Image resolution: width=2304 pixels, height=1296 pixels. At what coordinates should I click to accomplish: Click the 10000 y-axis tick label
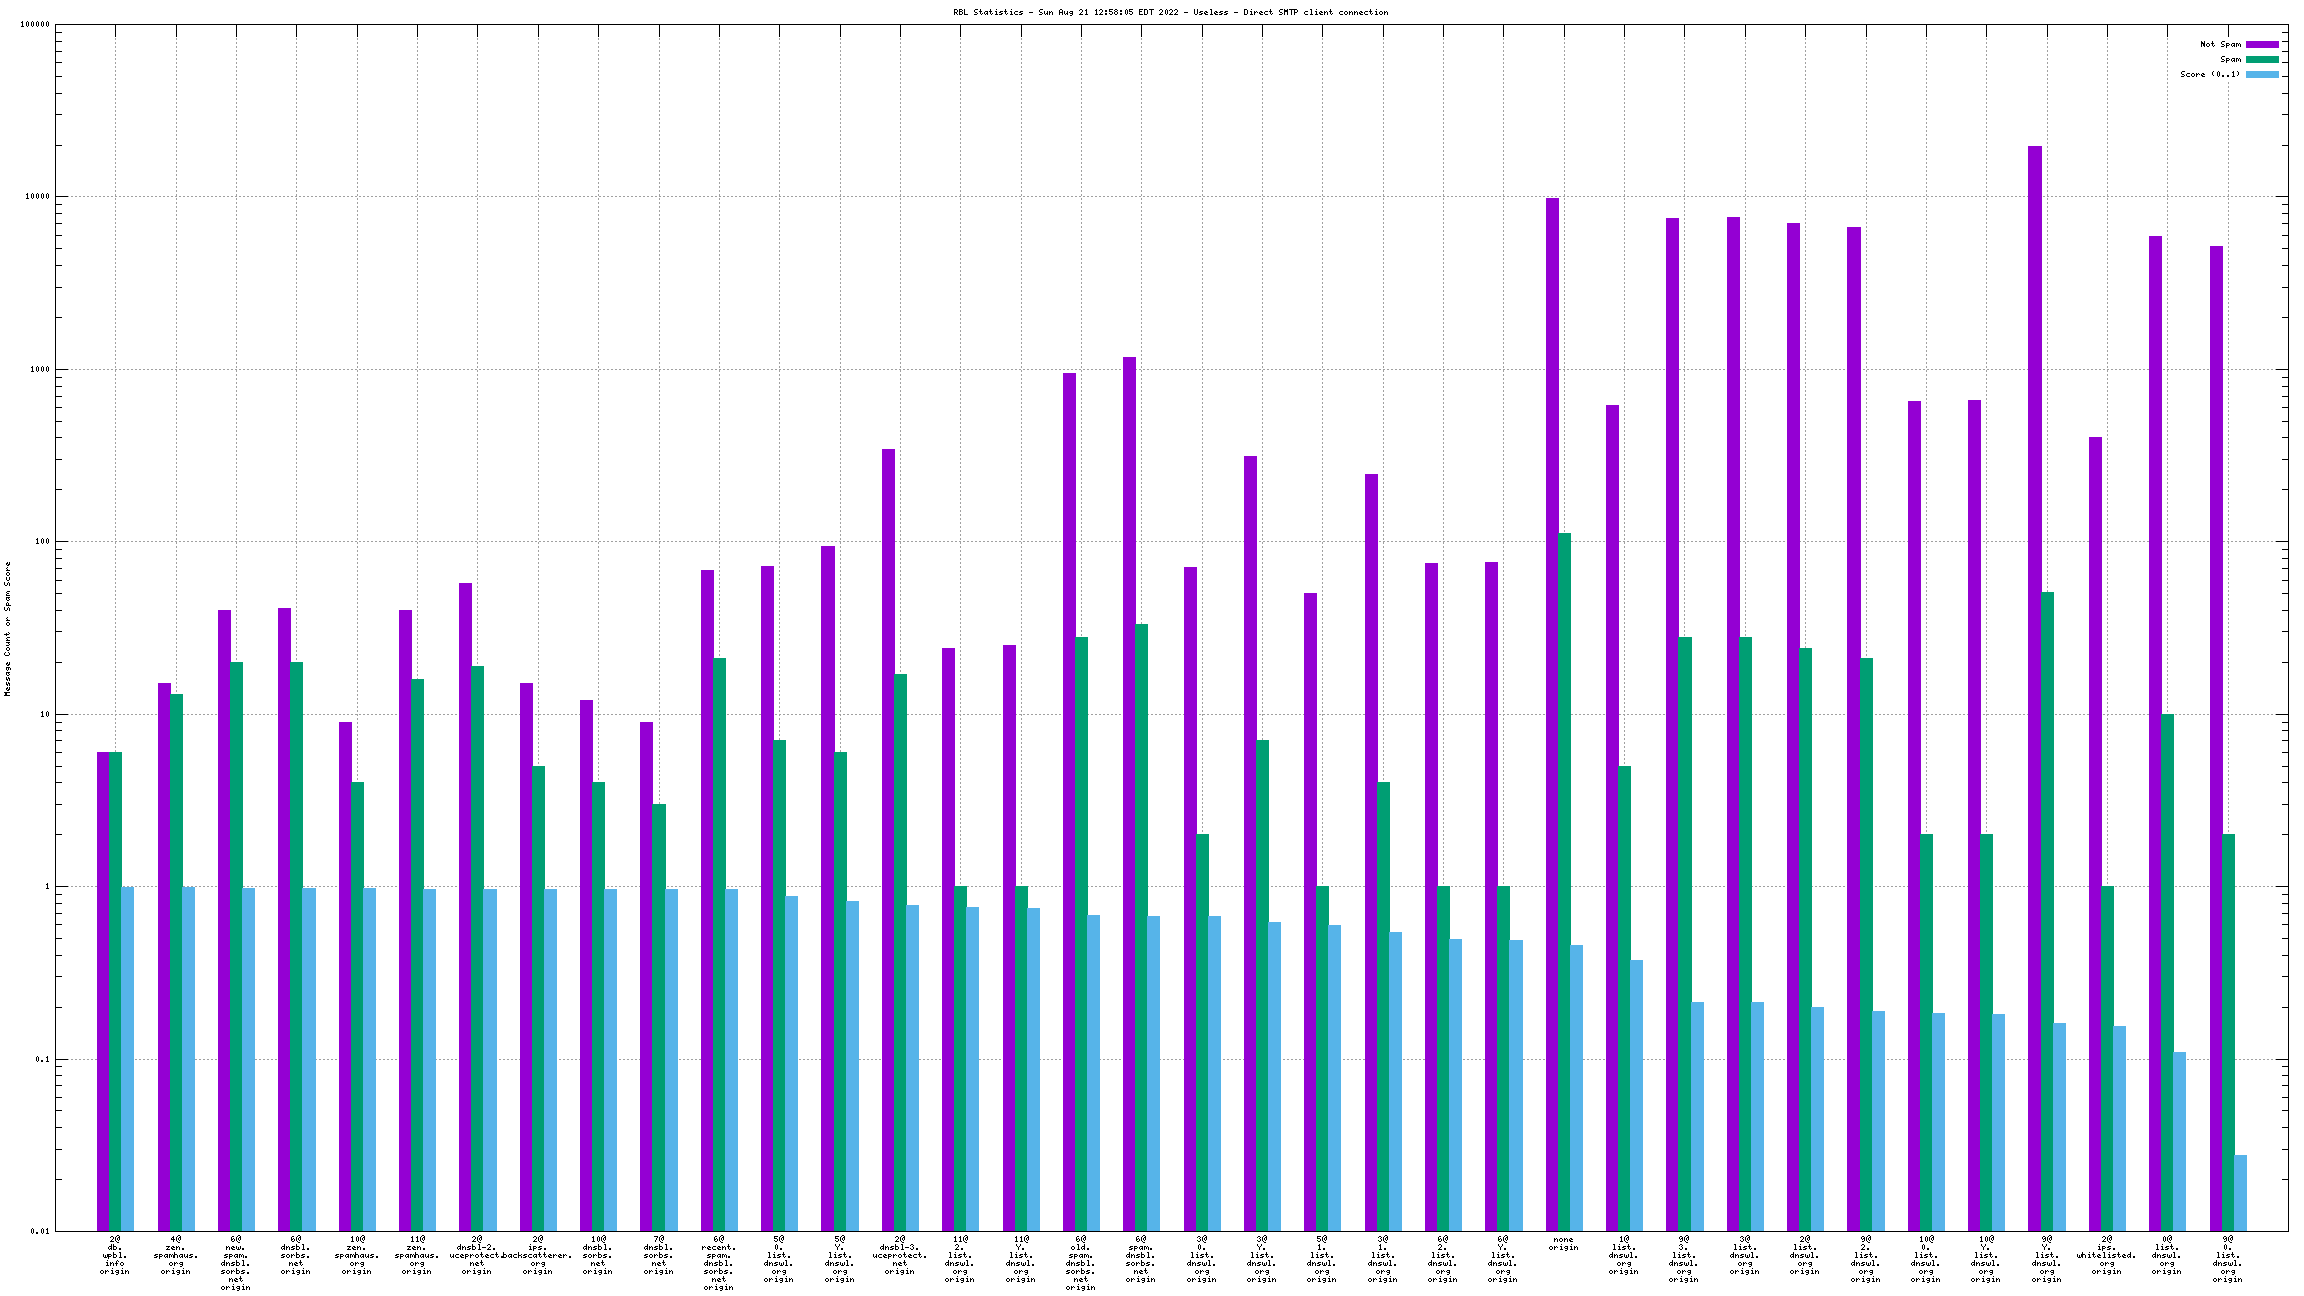[36, 197]
